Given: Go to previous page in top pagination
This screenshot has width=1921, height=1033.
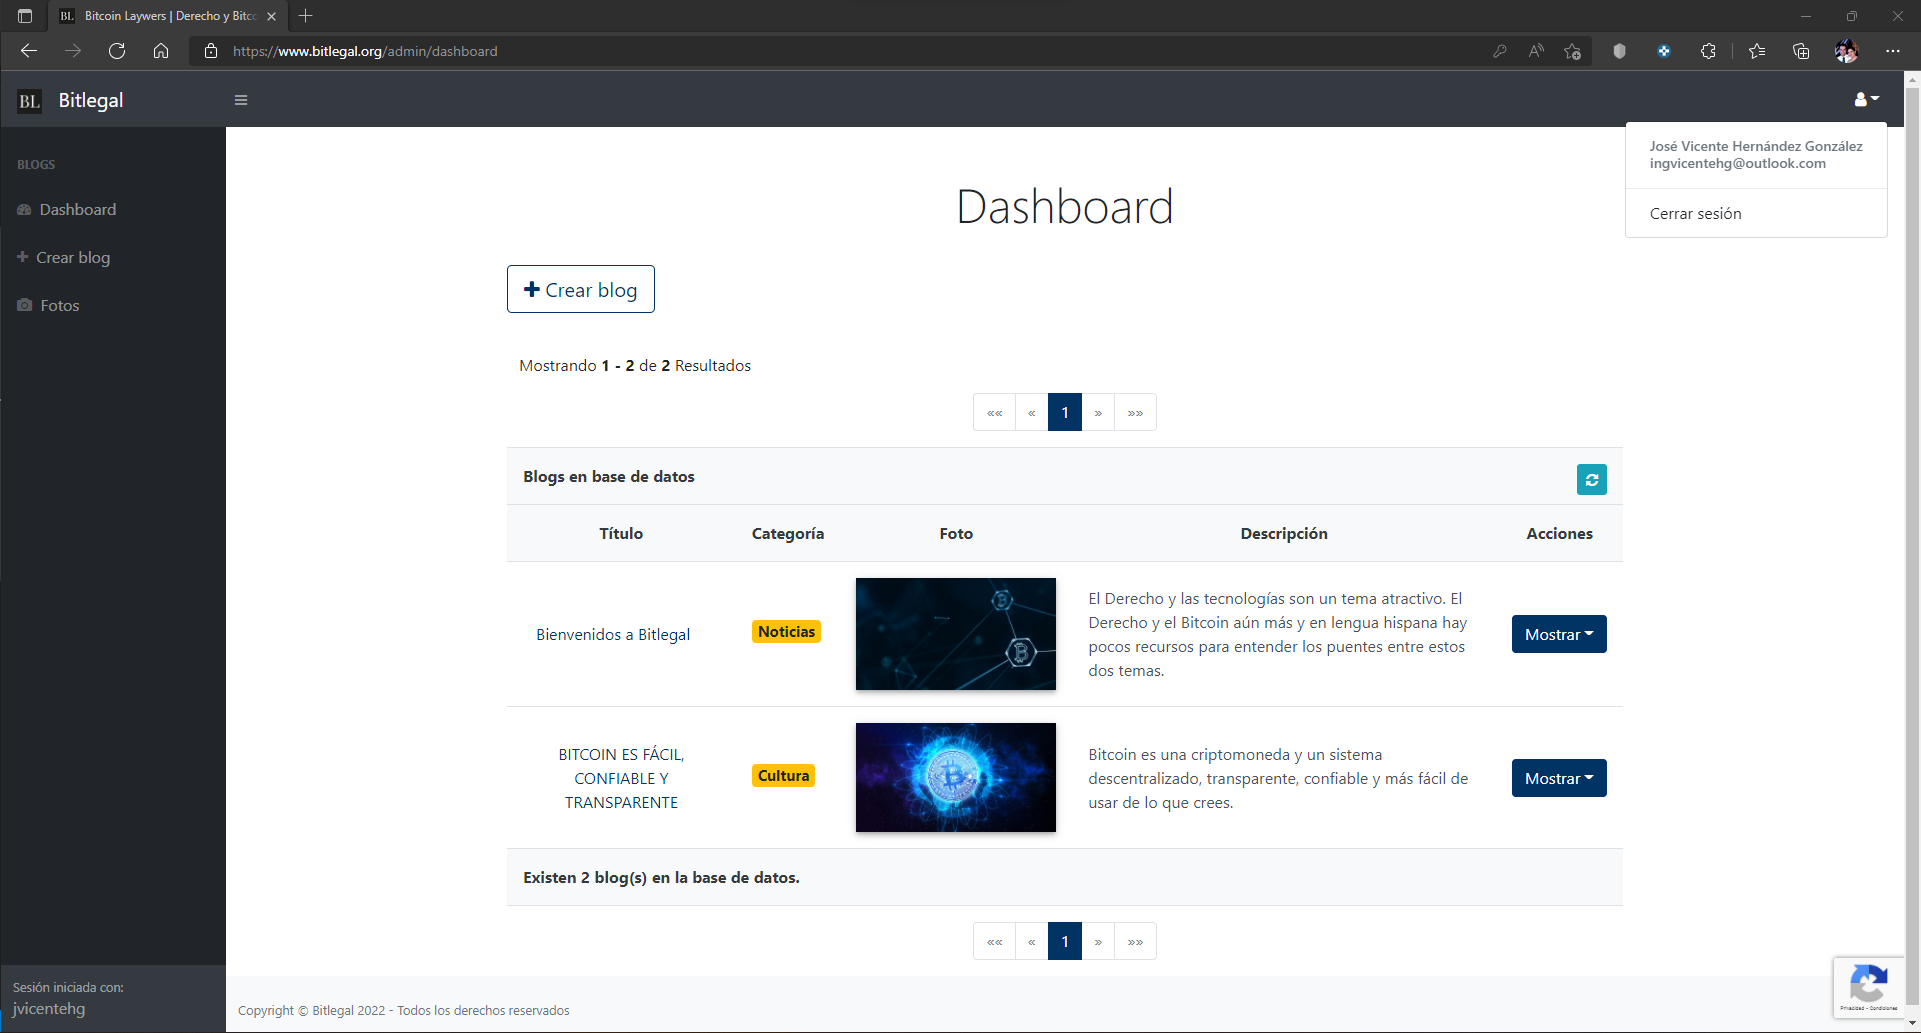Looking at the screenshot, I should 1031,412.
